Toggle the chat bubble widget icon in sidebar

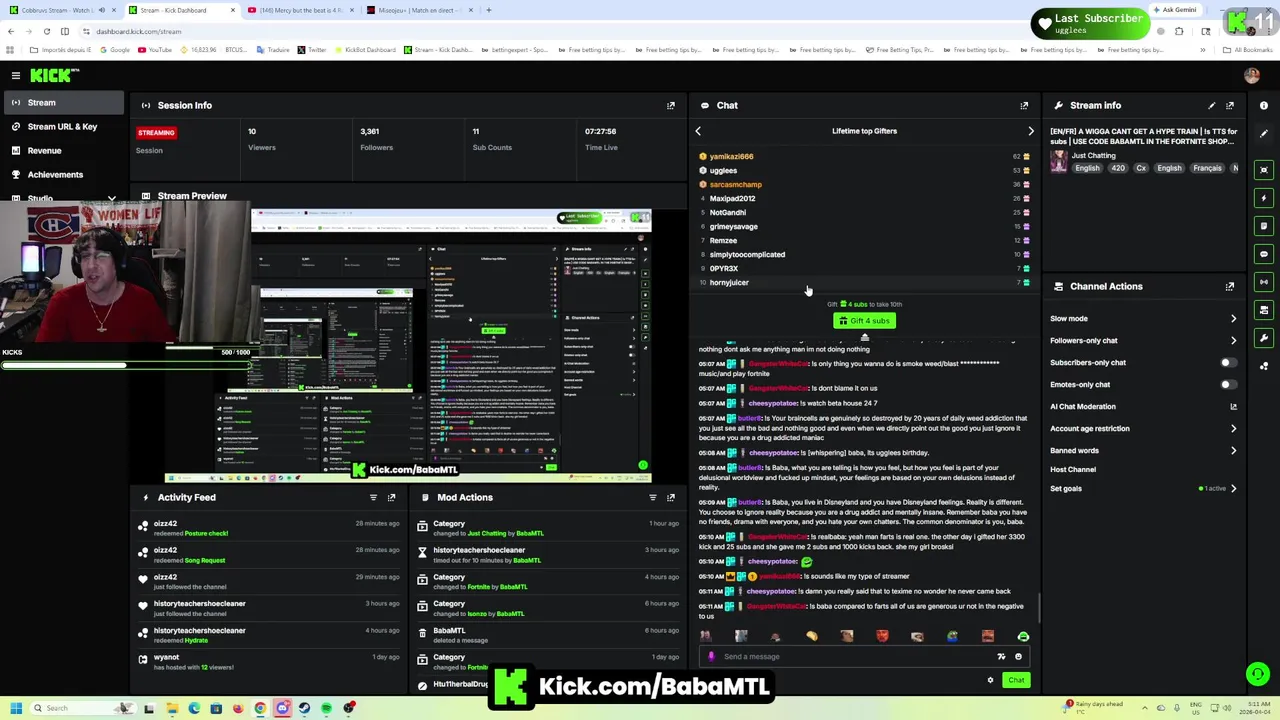pos(1264,254)
